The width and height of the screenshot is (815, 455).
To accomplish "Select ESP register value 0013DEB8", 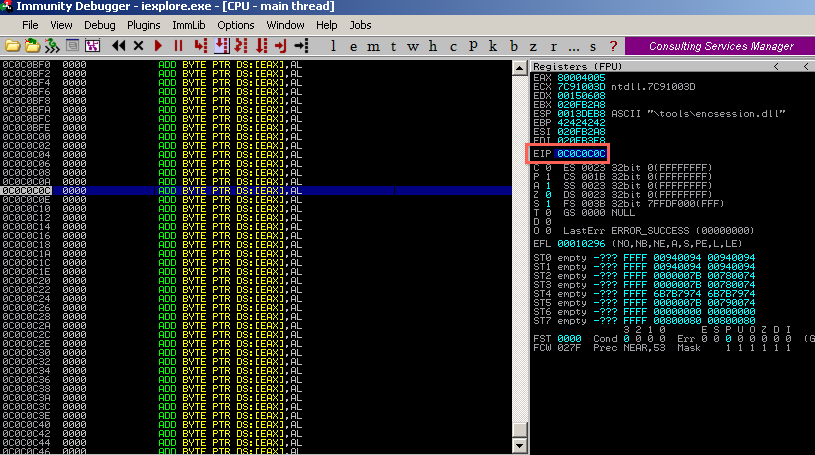I will [x=581, y=113].
